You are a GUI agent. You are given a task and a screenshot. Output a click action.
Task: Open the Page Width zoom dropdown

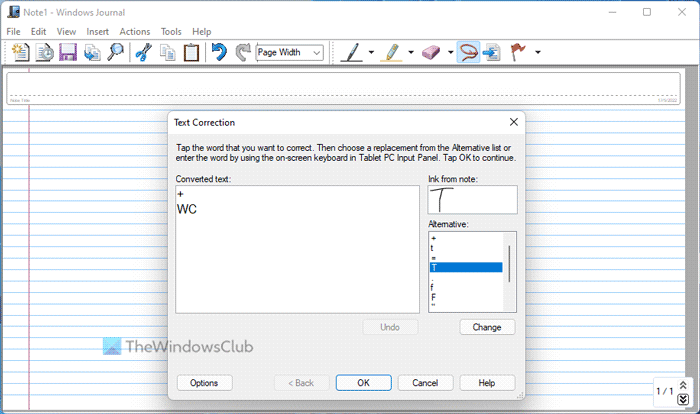(x=317, y=53)
